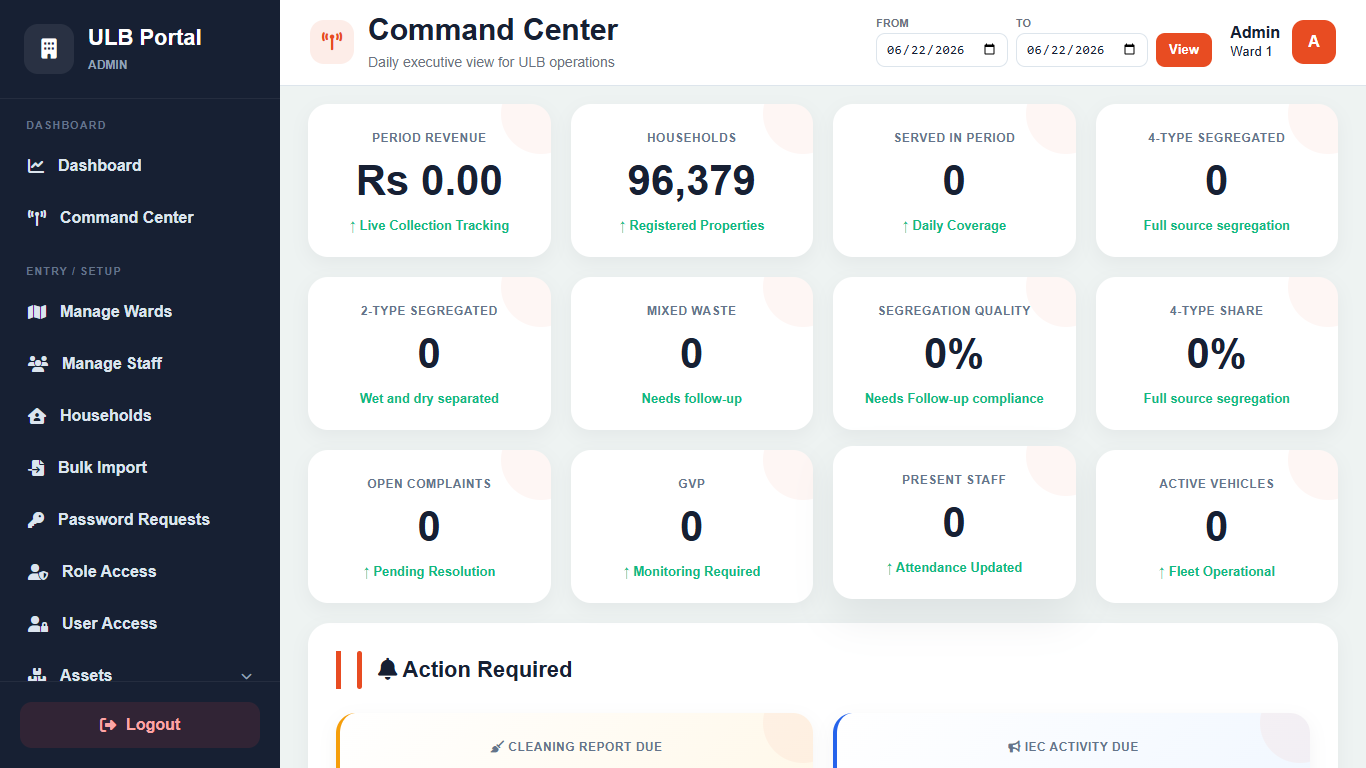Screen dimensions: 1366x768
Task: Open the 2-Type Segregated card
Action: (x=429, y=353)
